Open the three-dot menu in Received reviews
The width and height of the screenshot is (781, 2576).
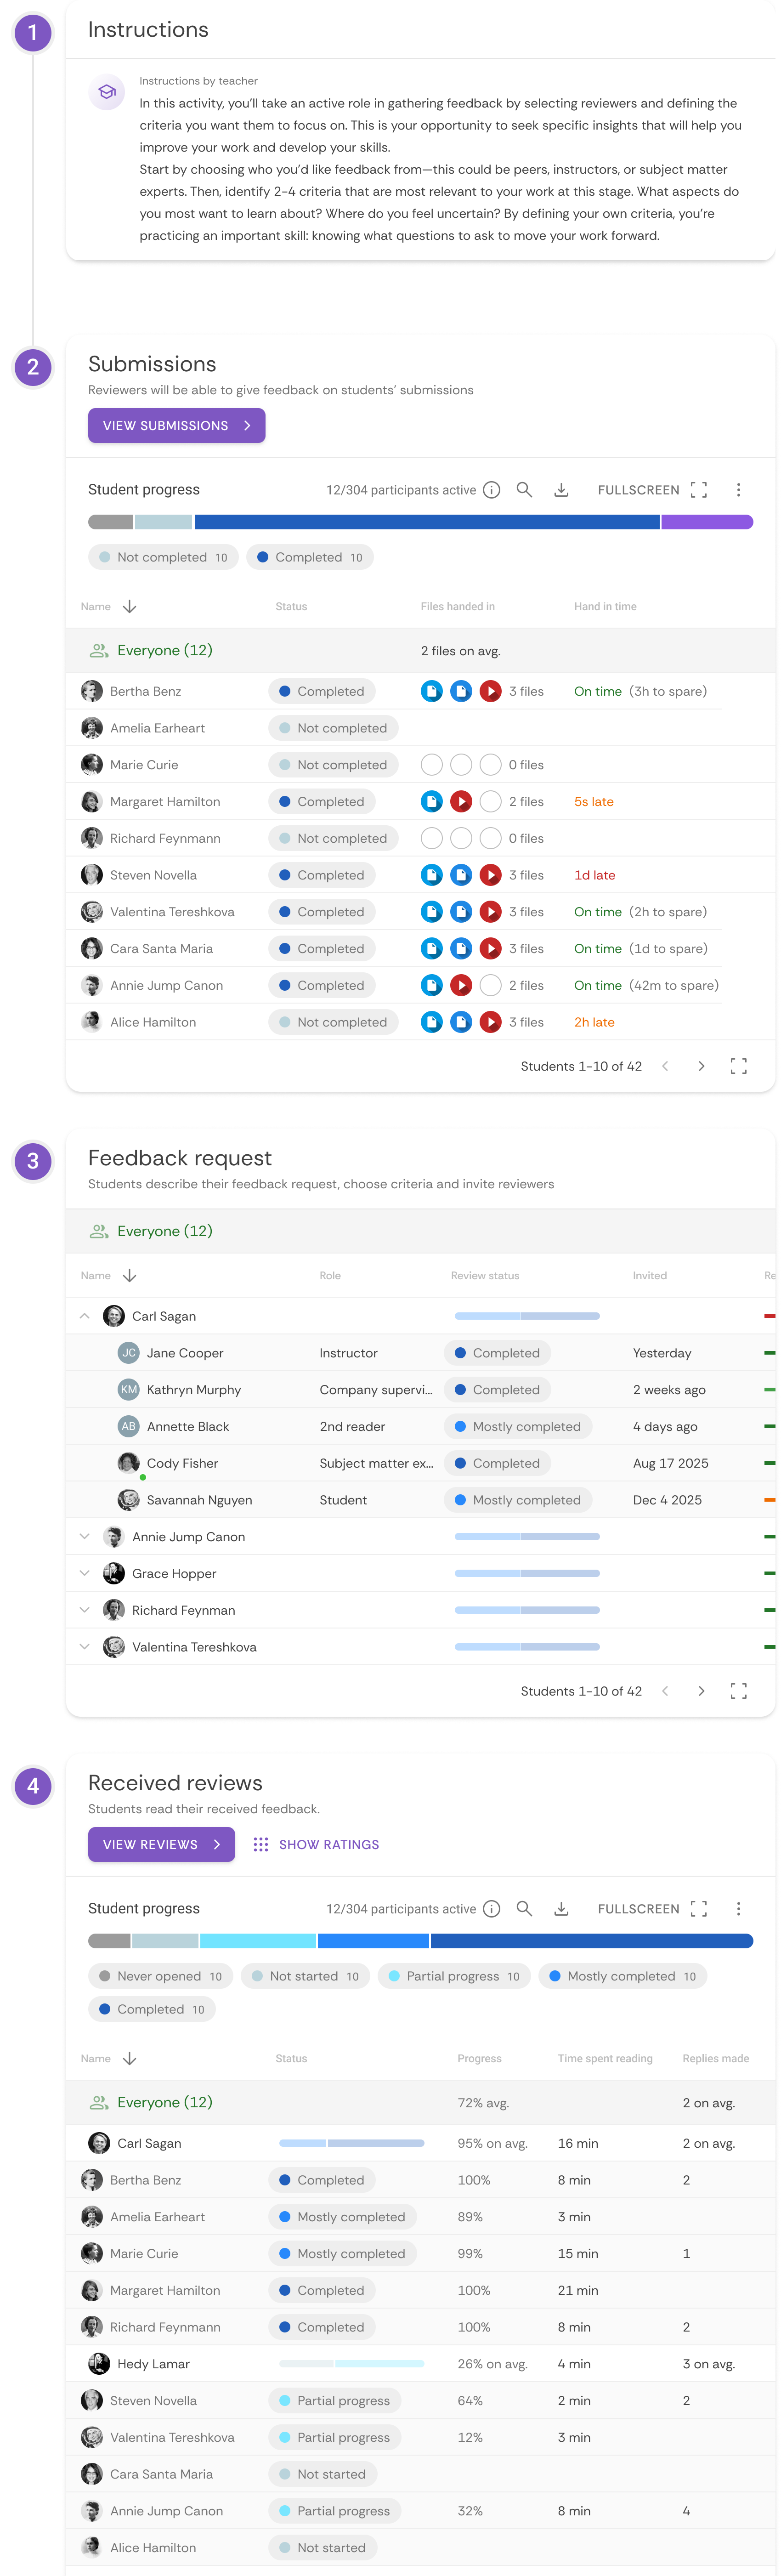(x=738, y=1908)
